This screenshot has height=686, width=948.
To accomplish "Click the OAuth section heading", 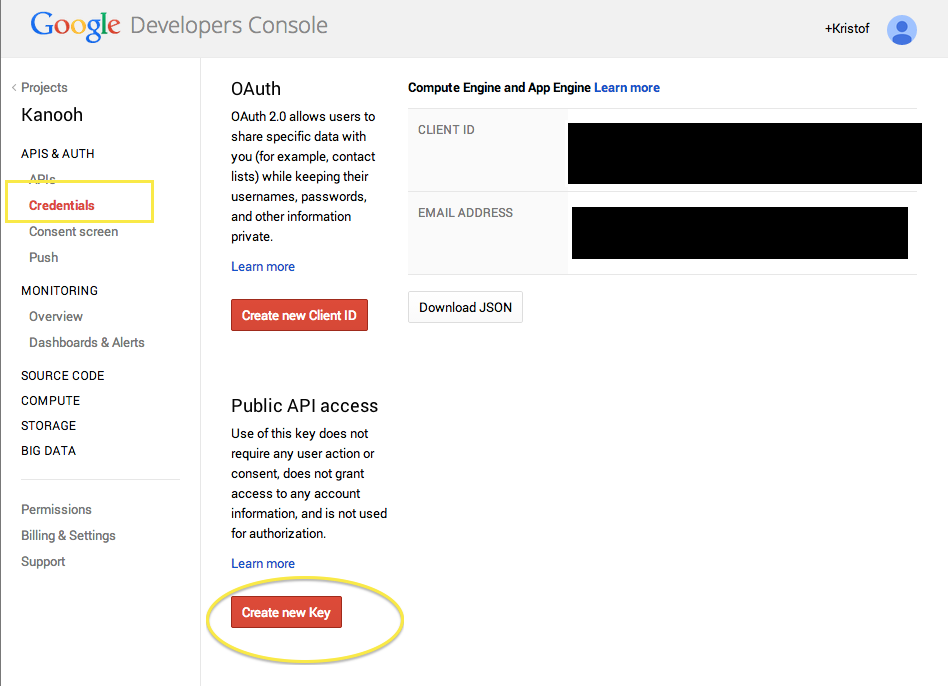I will (256, 89).
